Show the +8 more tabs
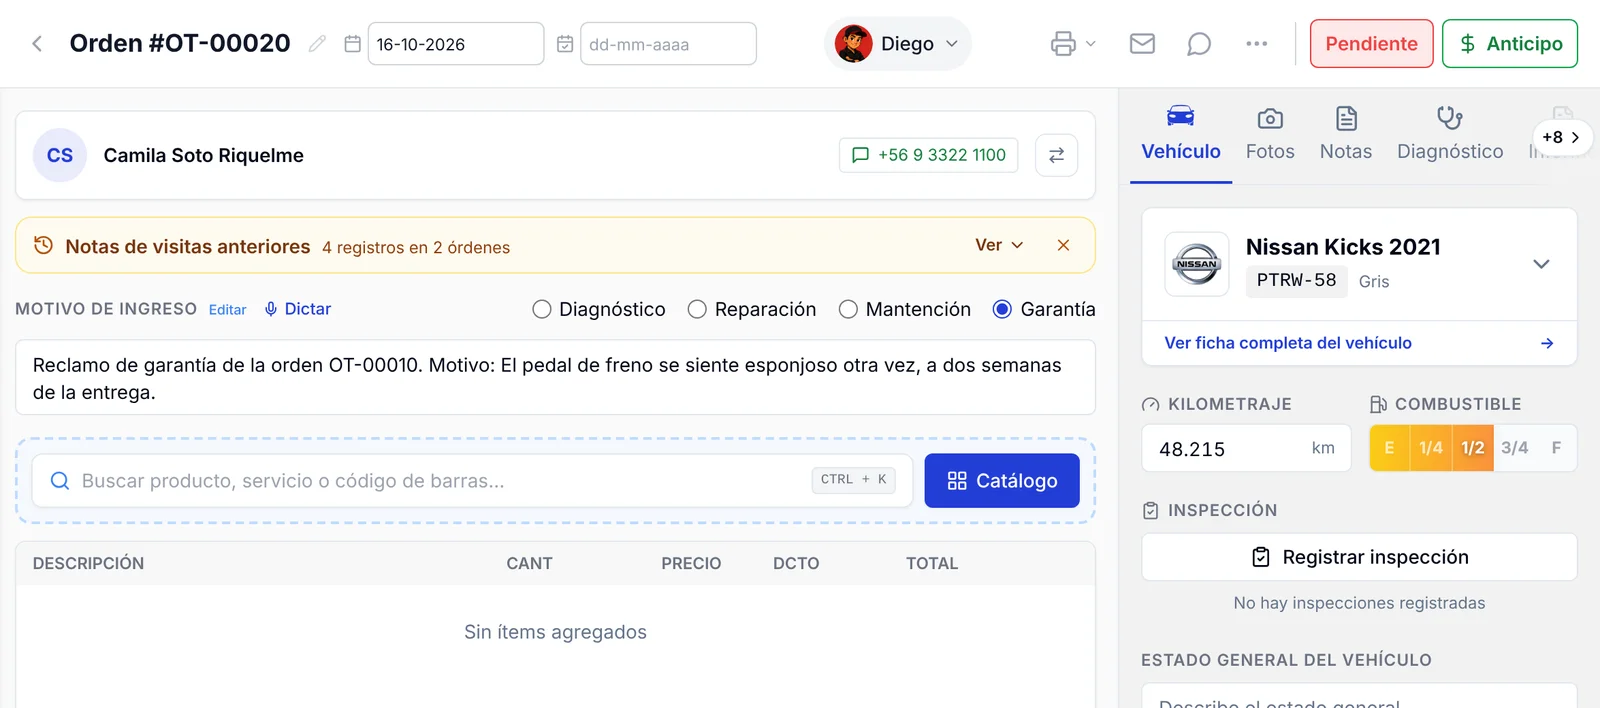 (x=1561, y=137)
